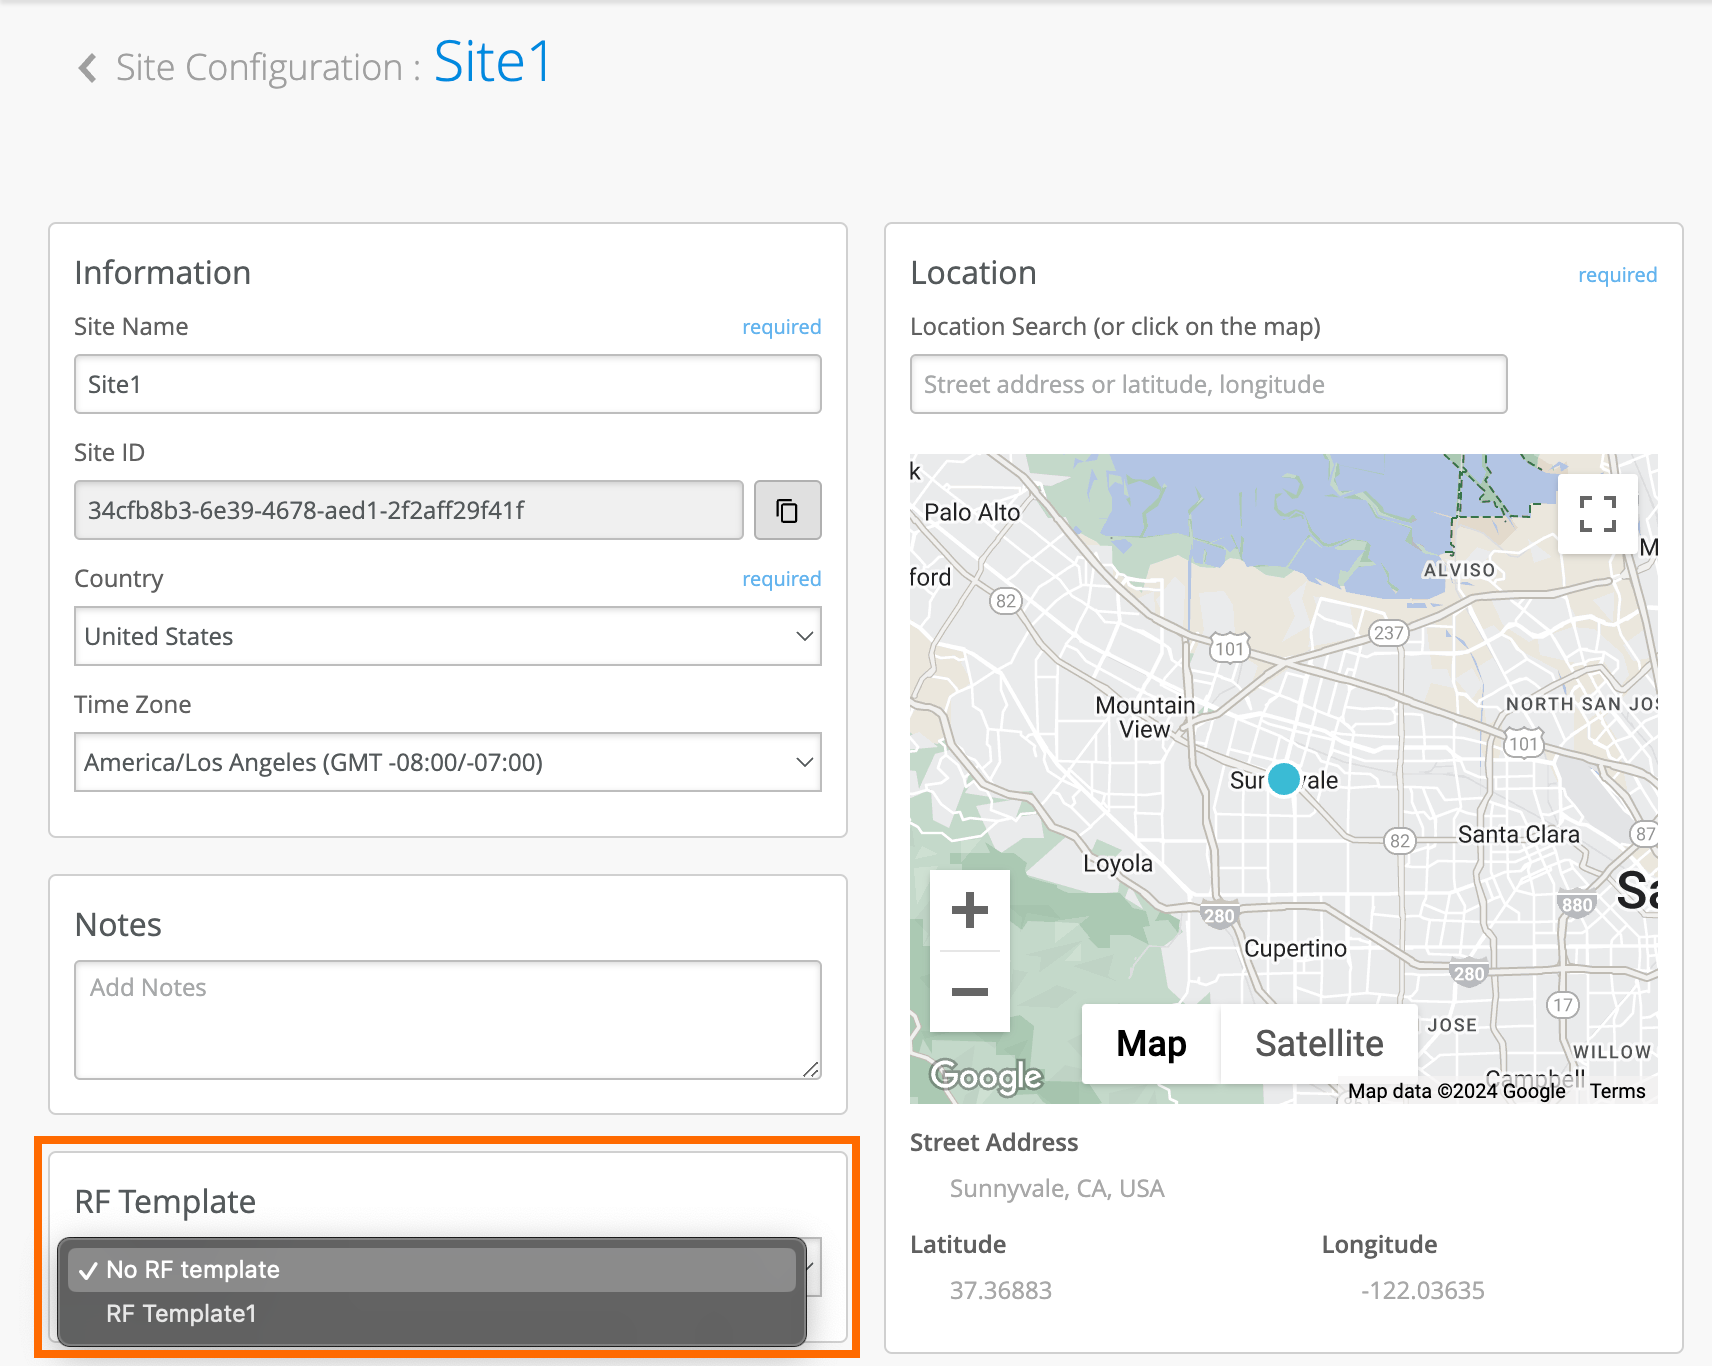Toggle fullscreen map view
This screenshot has width=1712, height=1366.
(1597, 514)
